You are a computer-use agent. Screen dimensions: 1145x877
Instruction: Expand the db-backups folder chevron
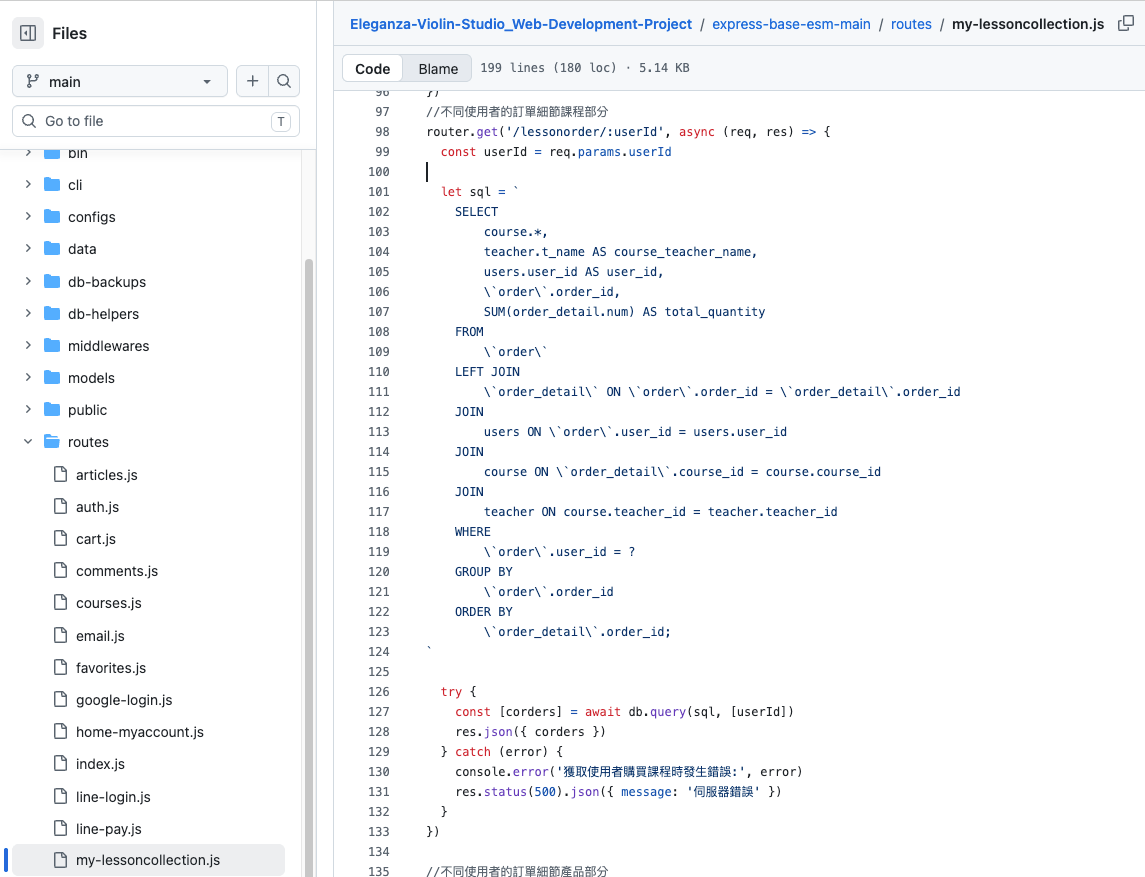(x=28, y=282)
